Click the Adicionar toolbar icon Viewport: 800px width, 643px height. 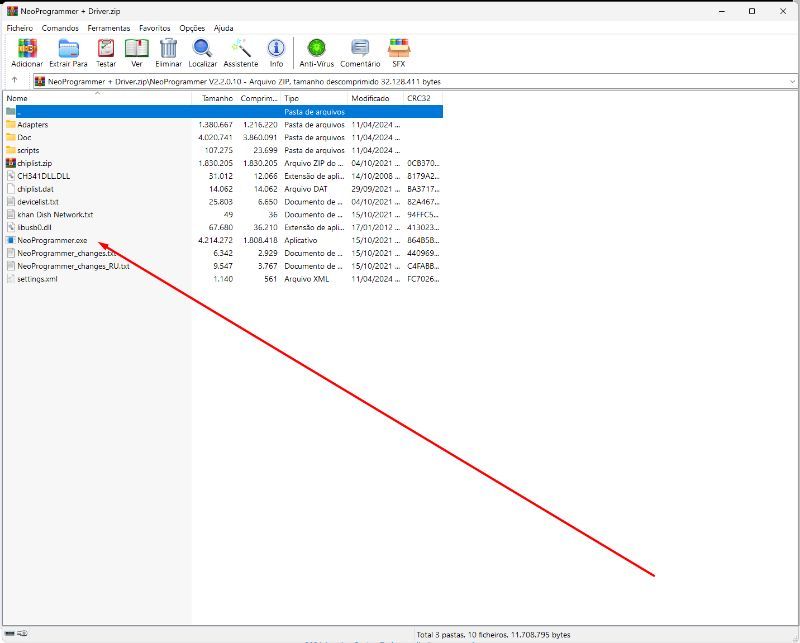coord(27,48)
